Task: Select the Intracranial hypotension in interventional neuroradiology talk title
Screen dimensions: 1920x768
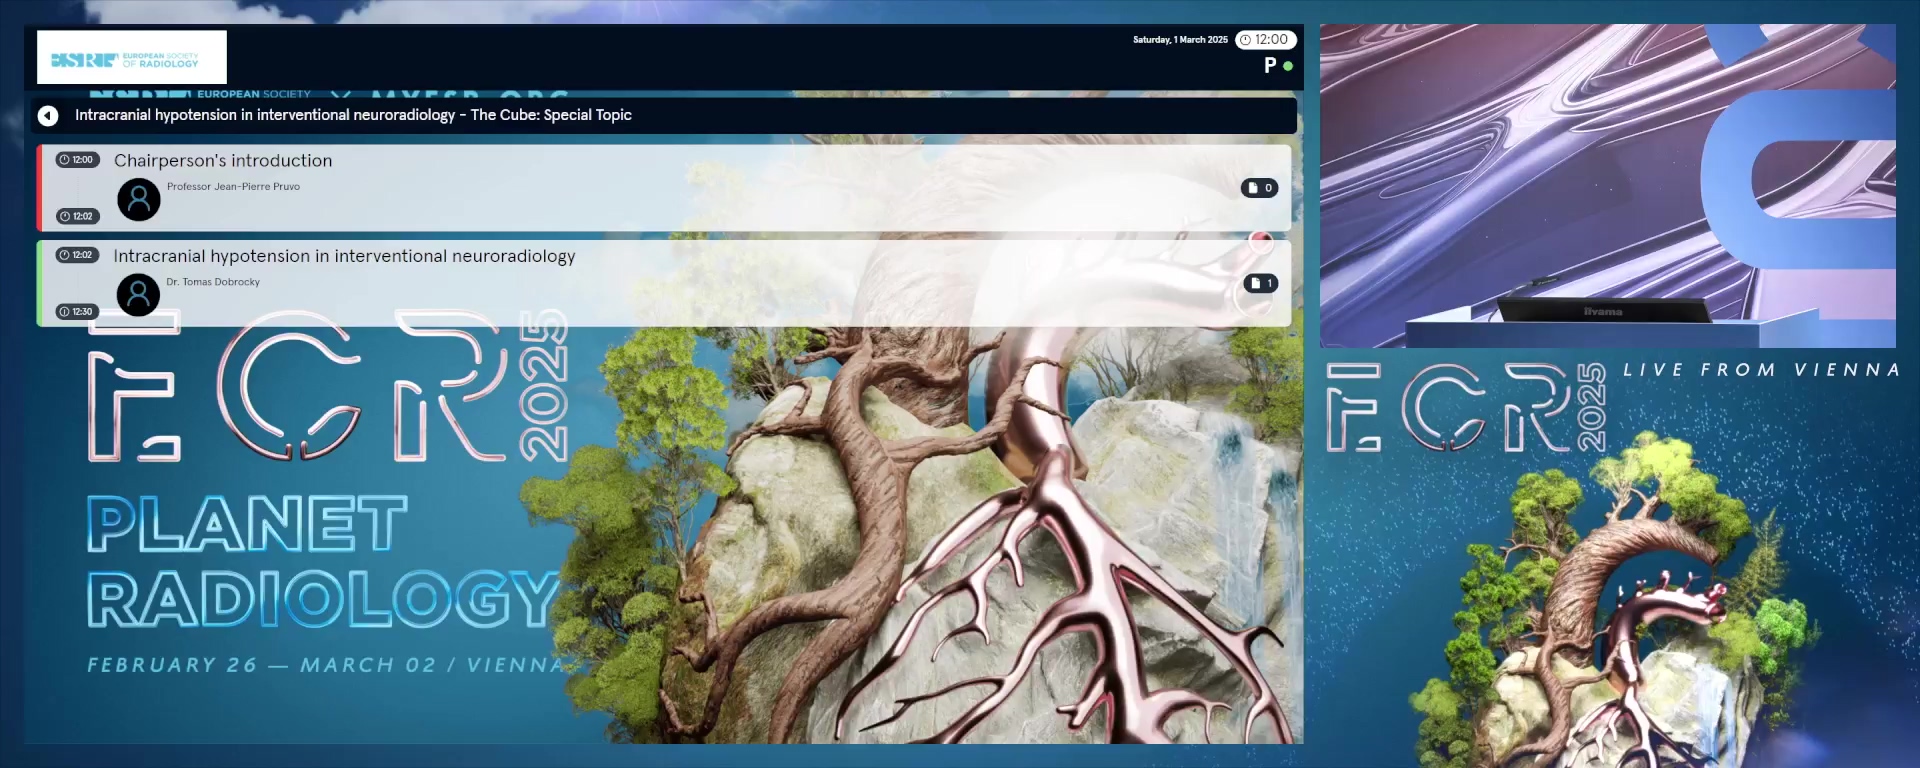Action: (344, 257)
